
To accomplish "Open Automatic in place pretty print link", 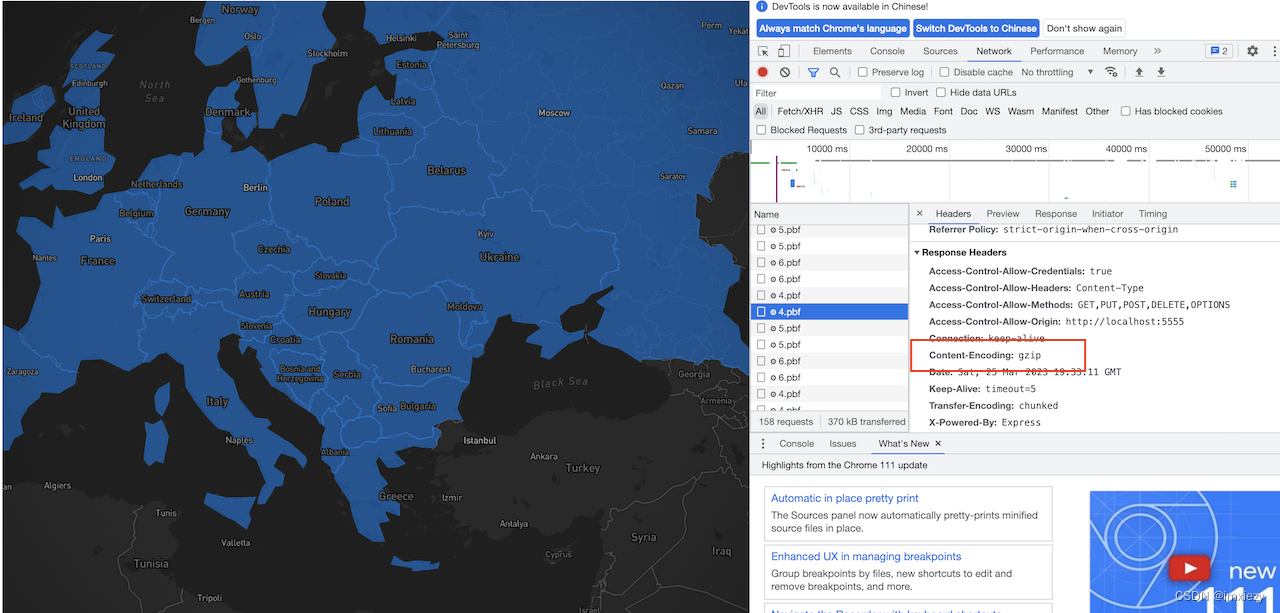I will (x=845, y=498).
